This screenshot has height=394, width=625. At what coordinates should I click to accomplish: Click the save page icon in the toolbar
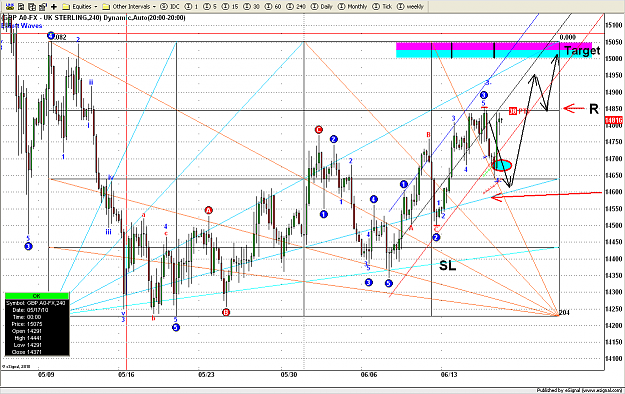click(22, 6)
